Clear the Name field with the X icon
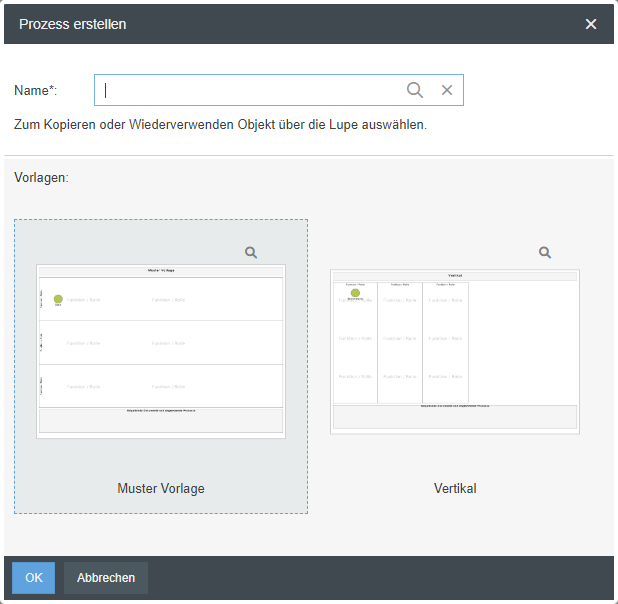This screenshot has width=618, height=604. point(447,90)
